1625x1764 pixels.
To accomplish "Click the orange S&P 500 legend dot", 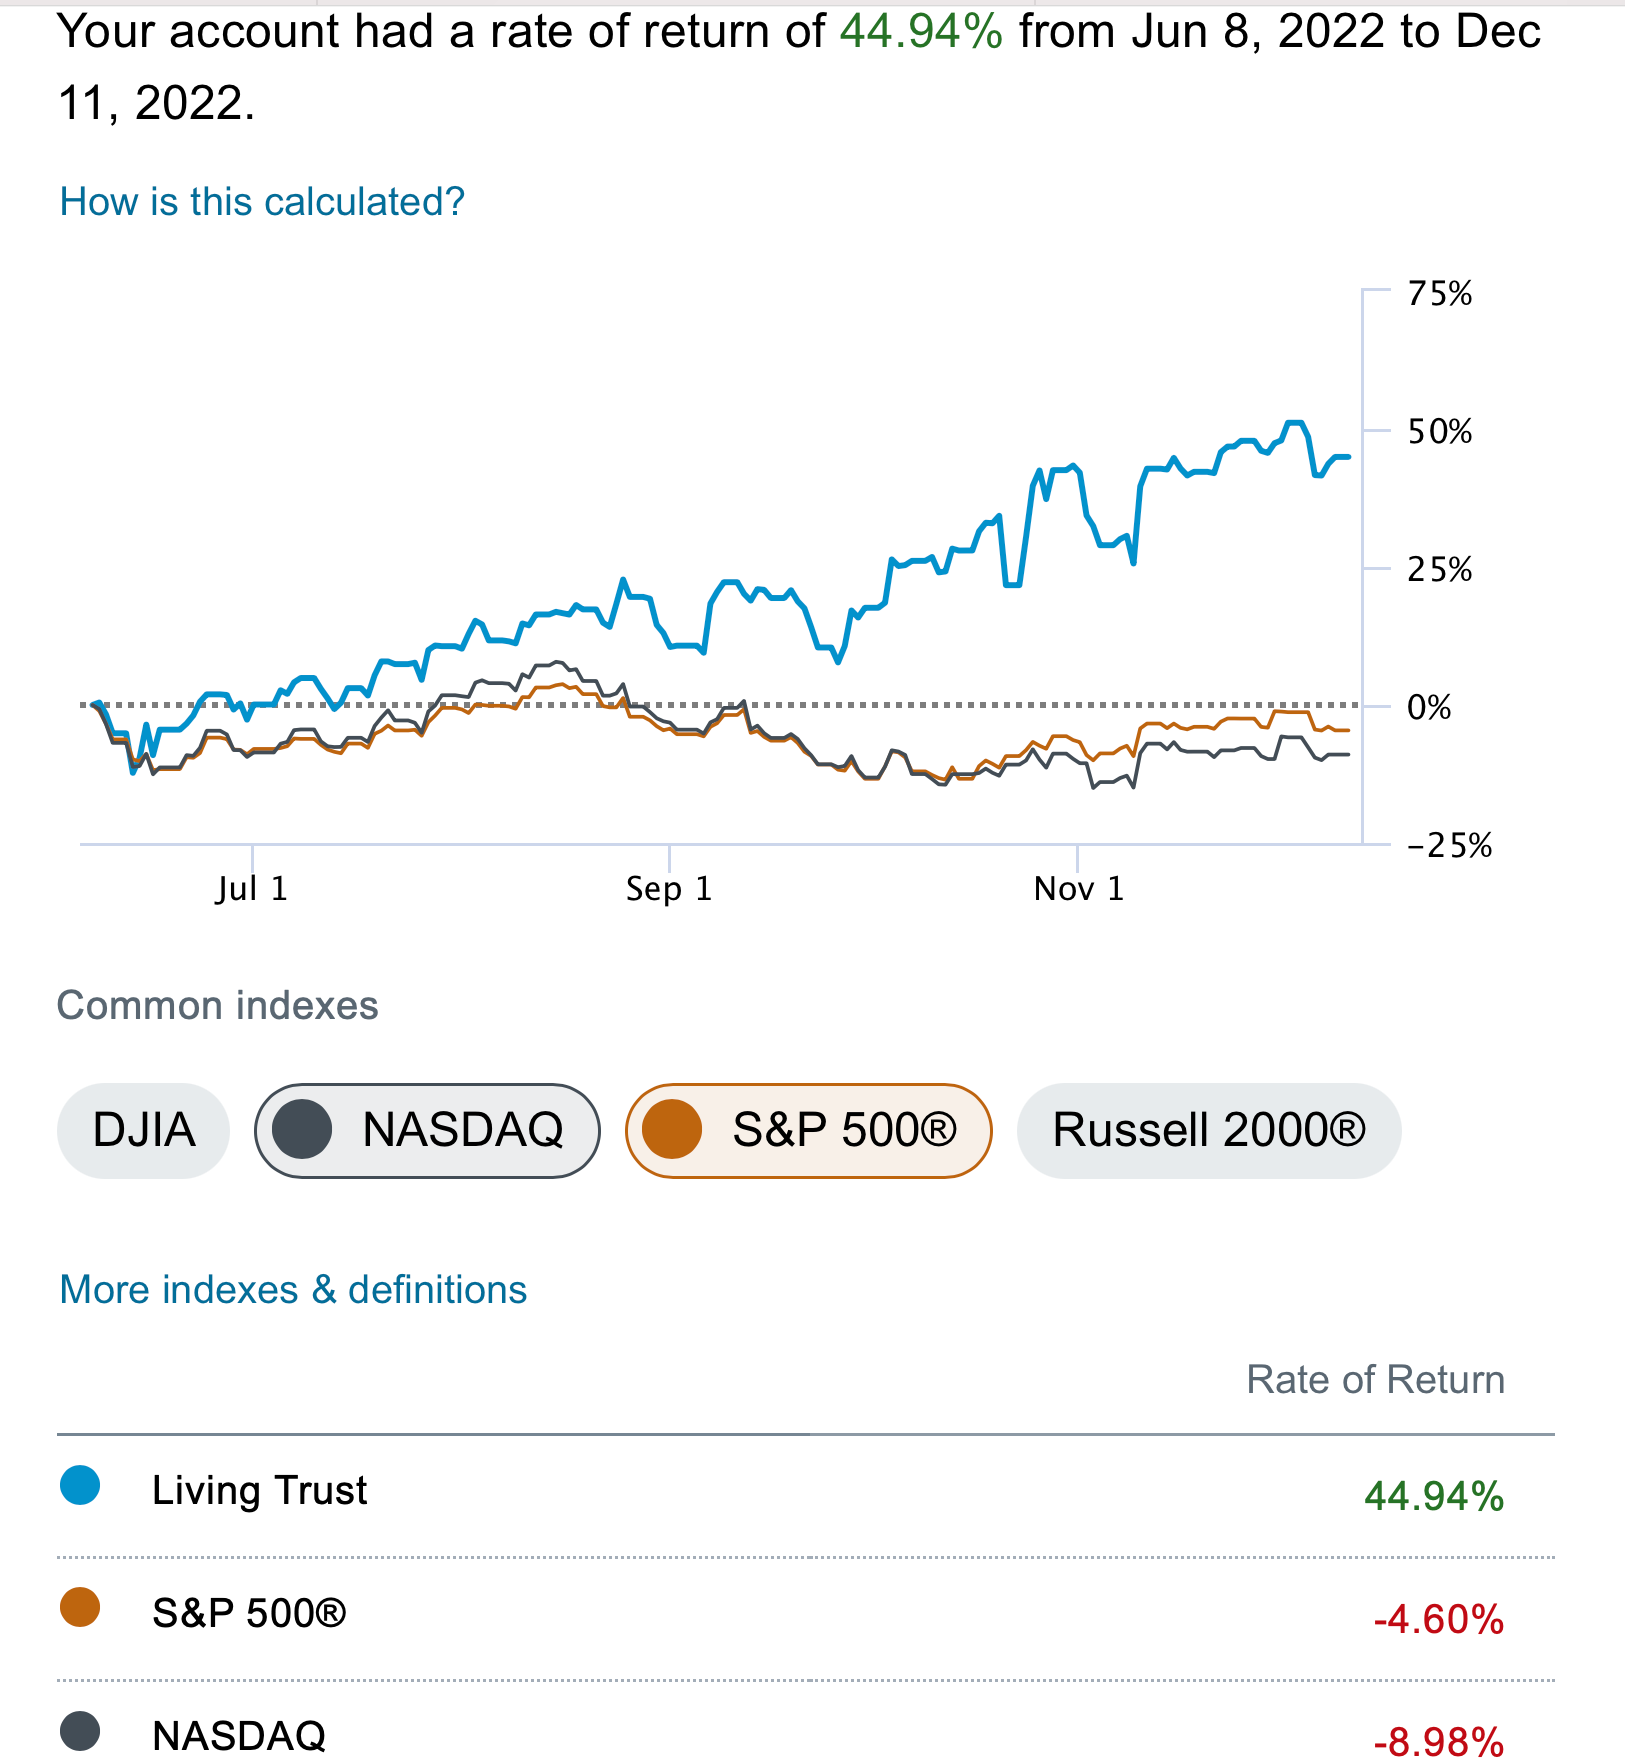I will tap(80, 1608).
